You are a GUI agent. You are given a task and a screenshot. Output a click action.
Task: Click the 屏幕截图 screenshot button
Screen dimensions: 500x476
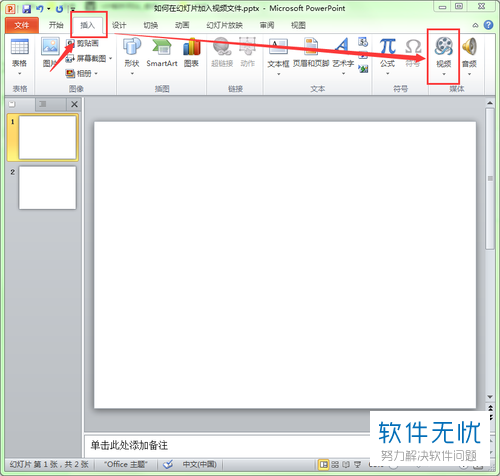coord(85,59)
